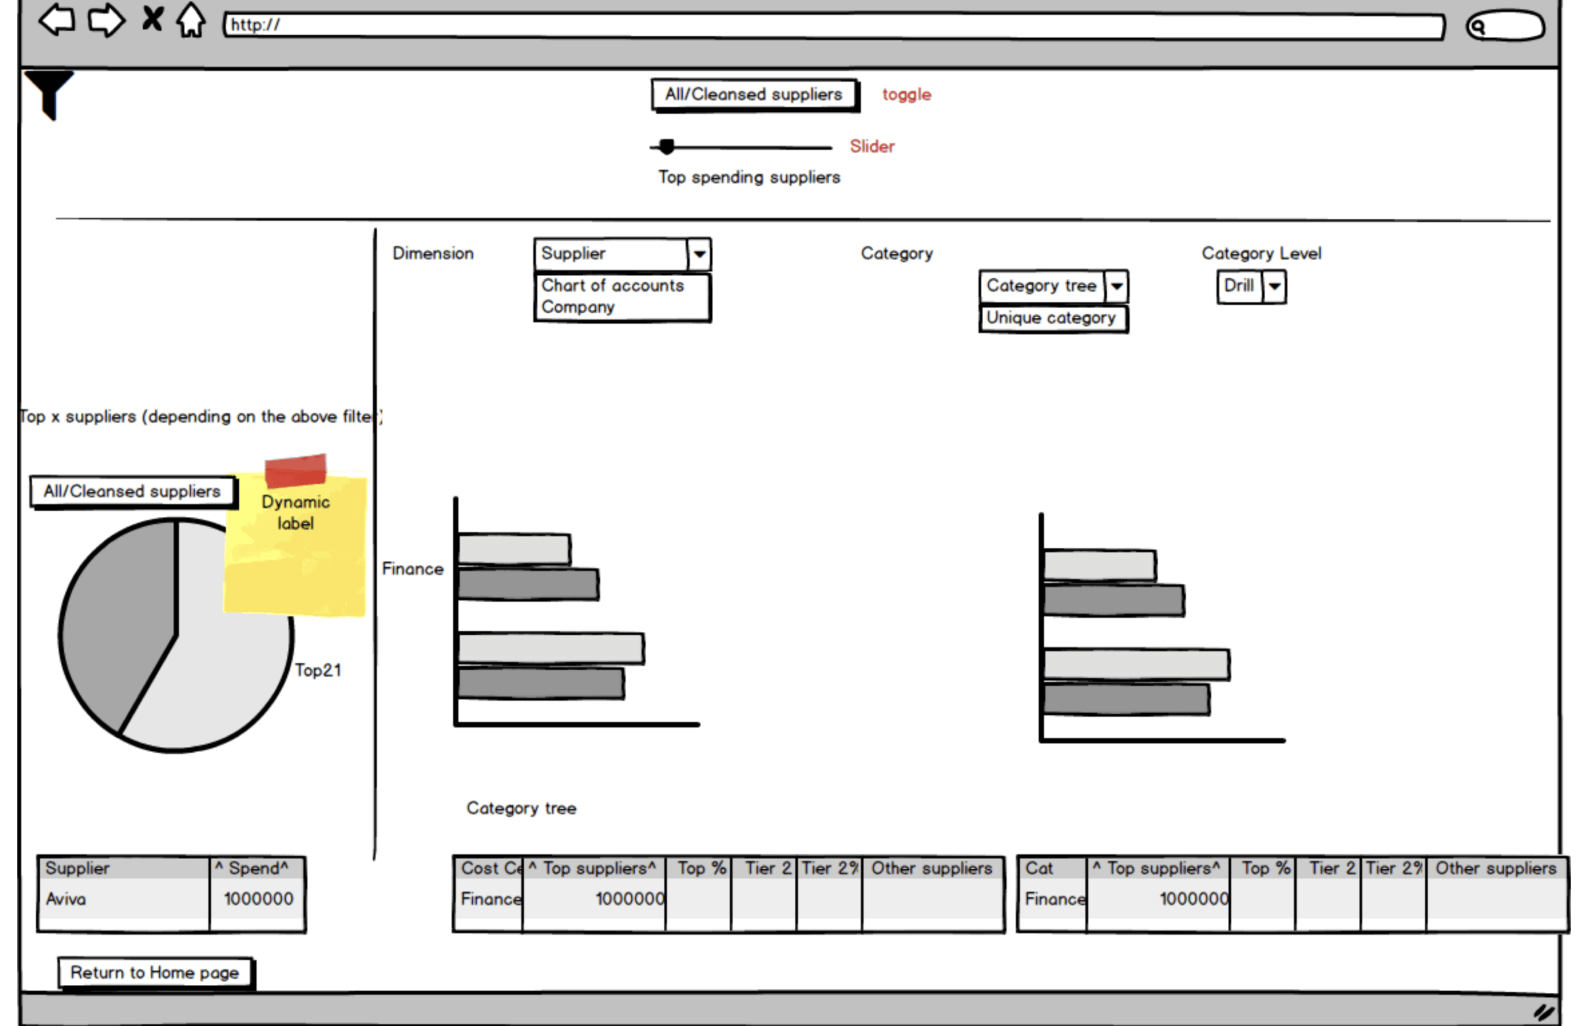Click the Finance label on left bar chart
Viewport: 1587px width, 1026px height.
[412, 568]
